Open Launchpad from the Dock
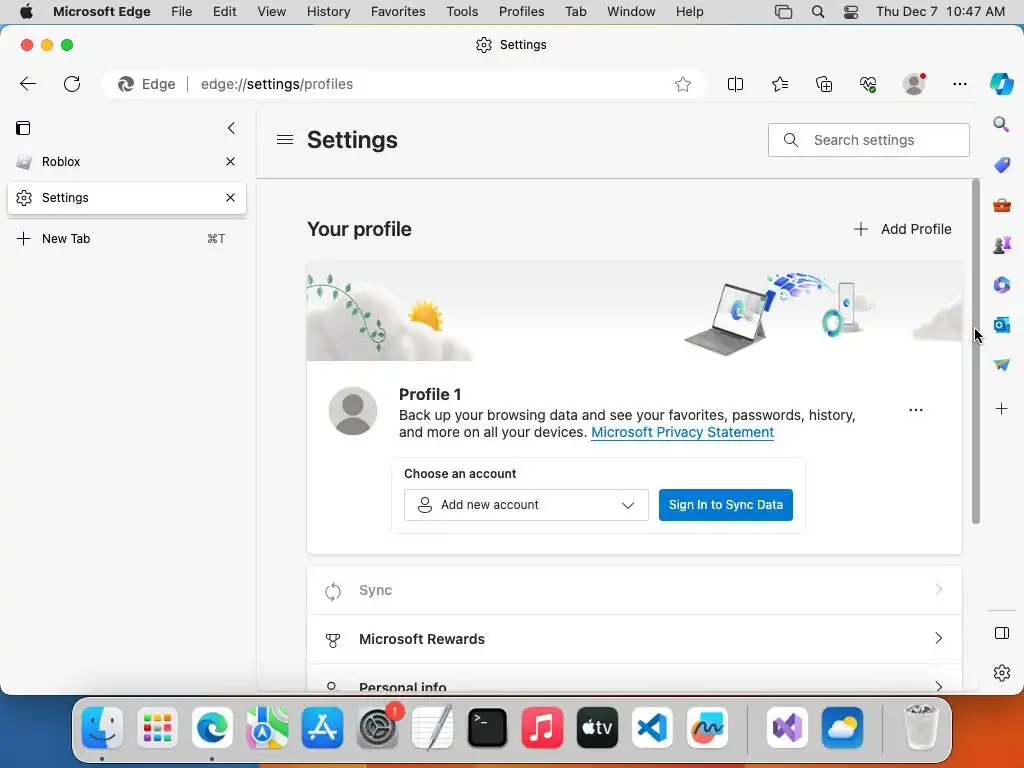Image resolution: width=1024 pixels, height=768 pixels. pyautogui.click(x=157, y=727)
